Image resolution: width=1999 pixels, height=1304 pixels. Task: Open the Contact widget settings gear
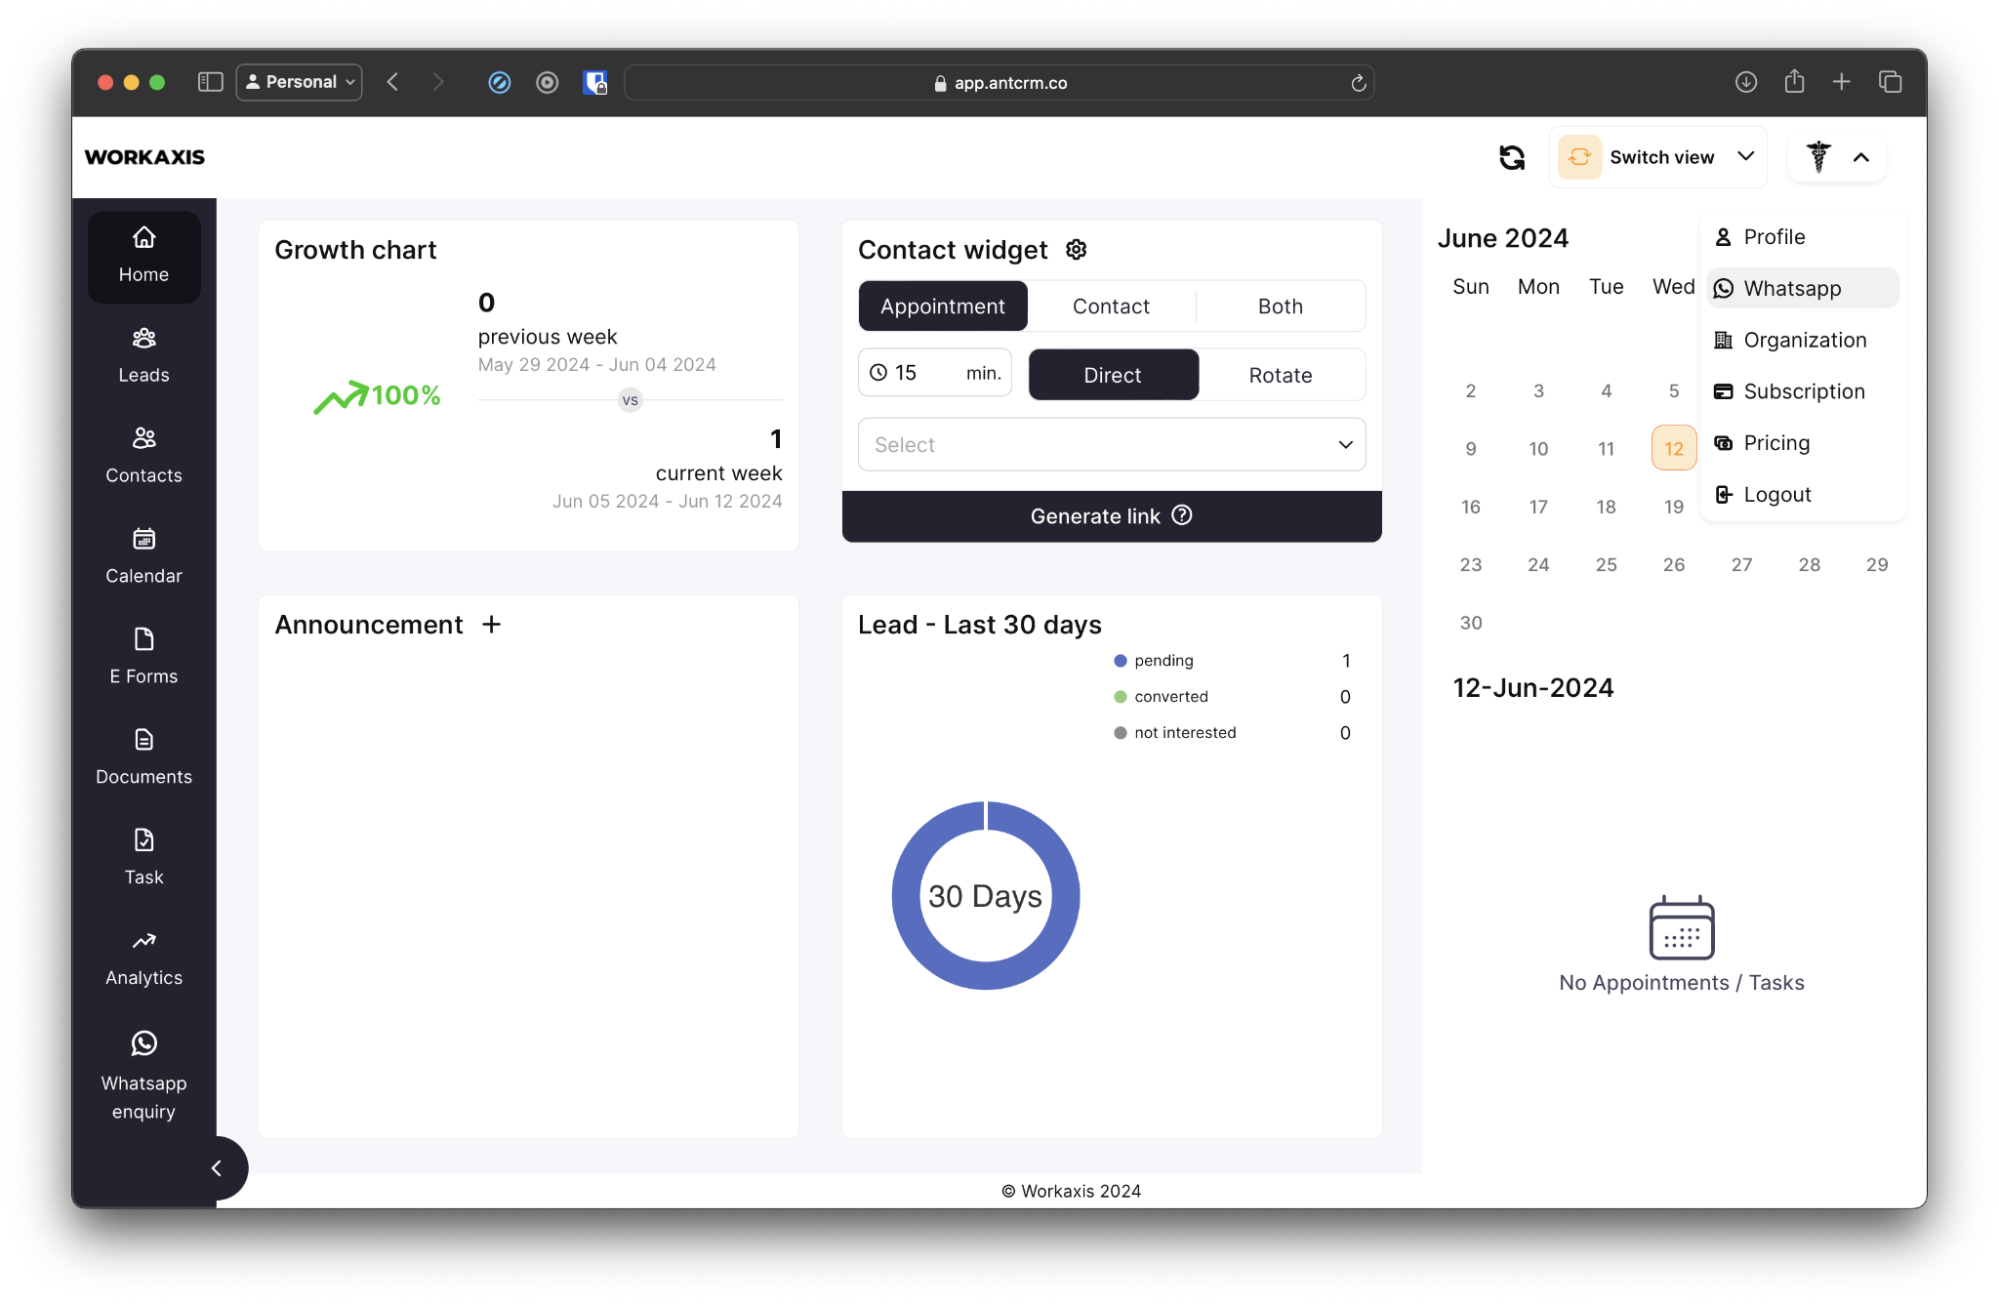1076,249
